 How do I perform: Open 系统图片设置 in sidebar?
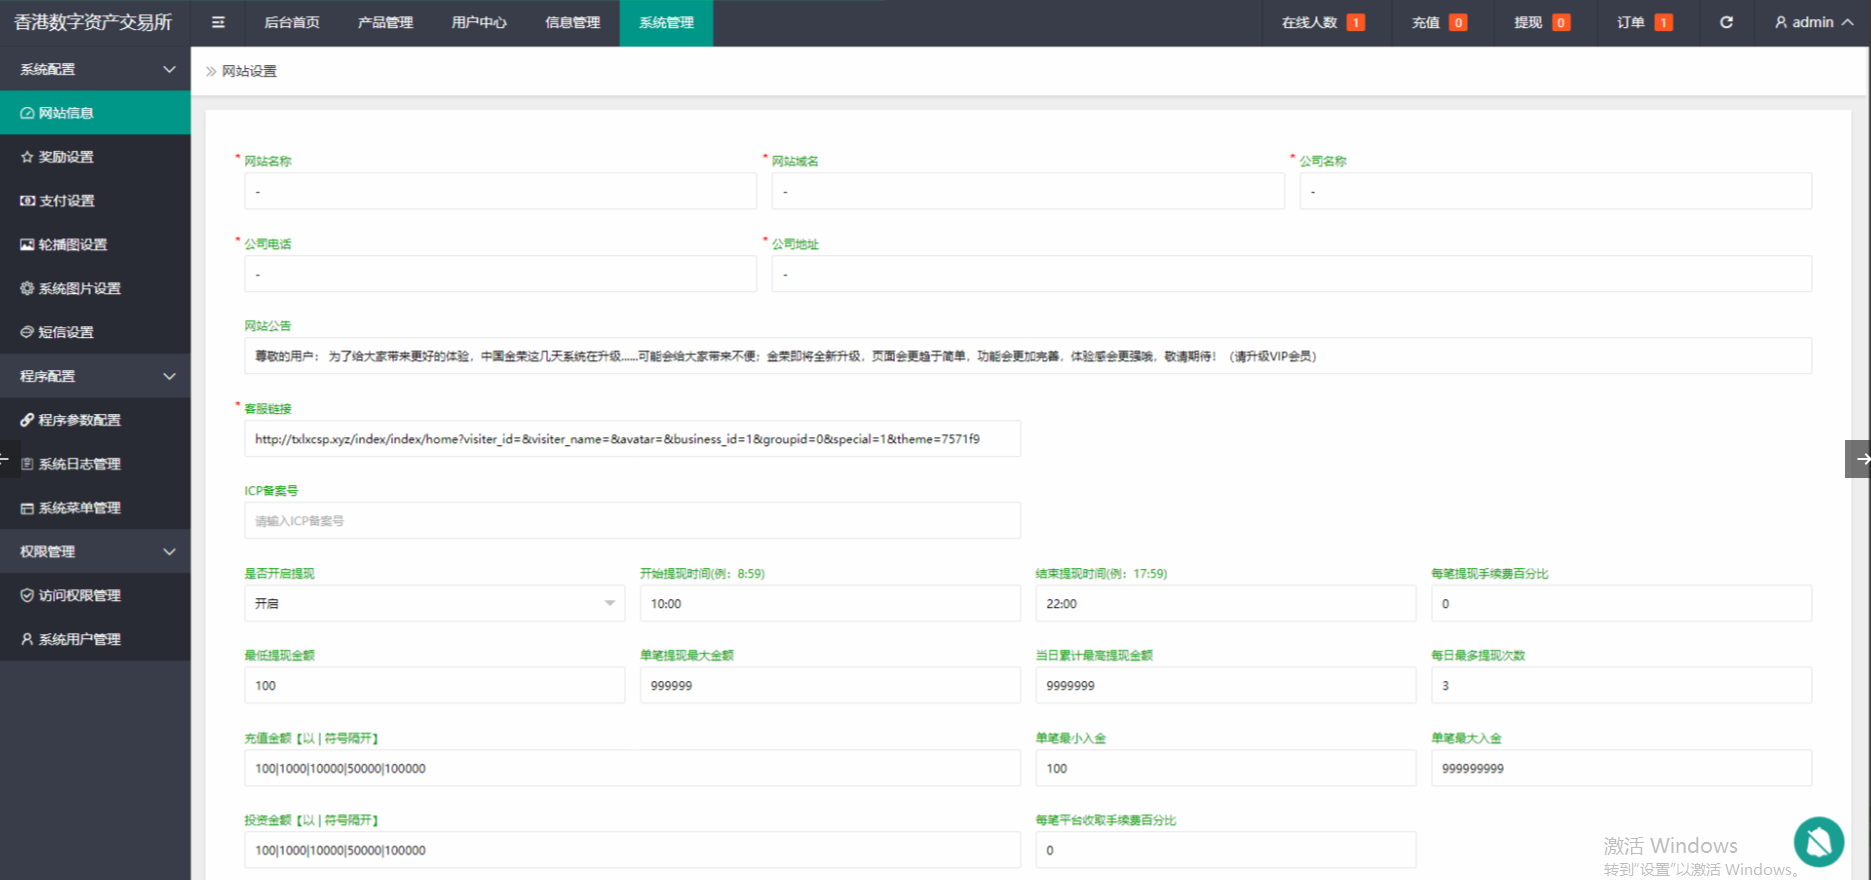click(79, 289)
